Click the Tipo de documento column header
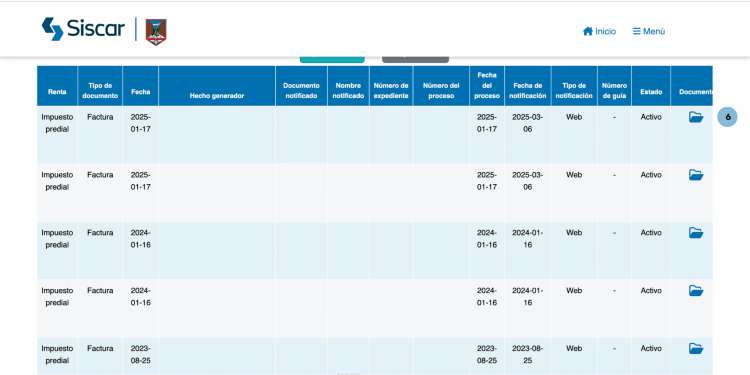The image size is (750, 375). (x=100, y=91)
